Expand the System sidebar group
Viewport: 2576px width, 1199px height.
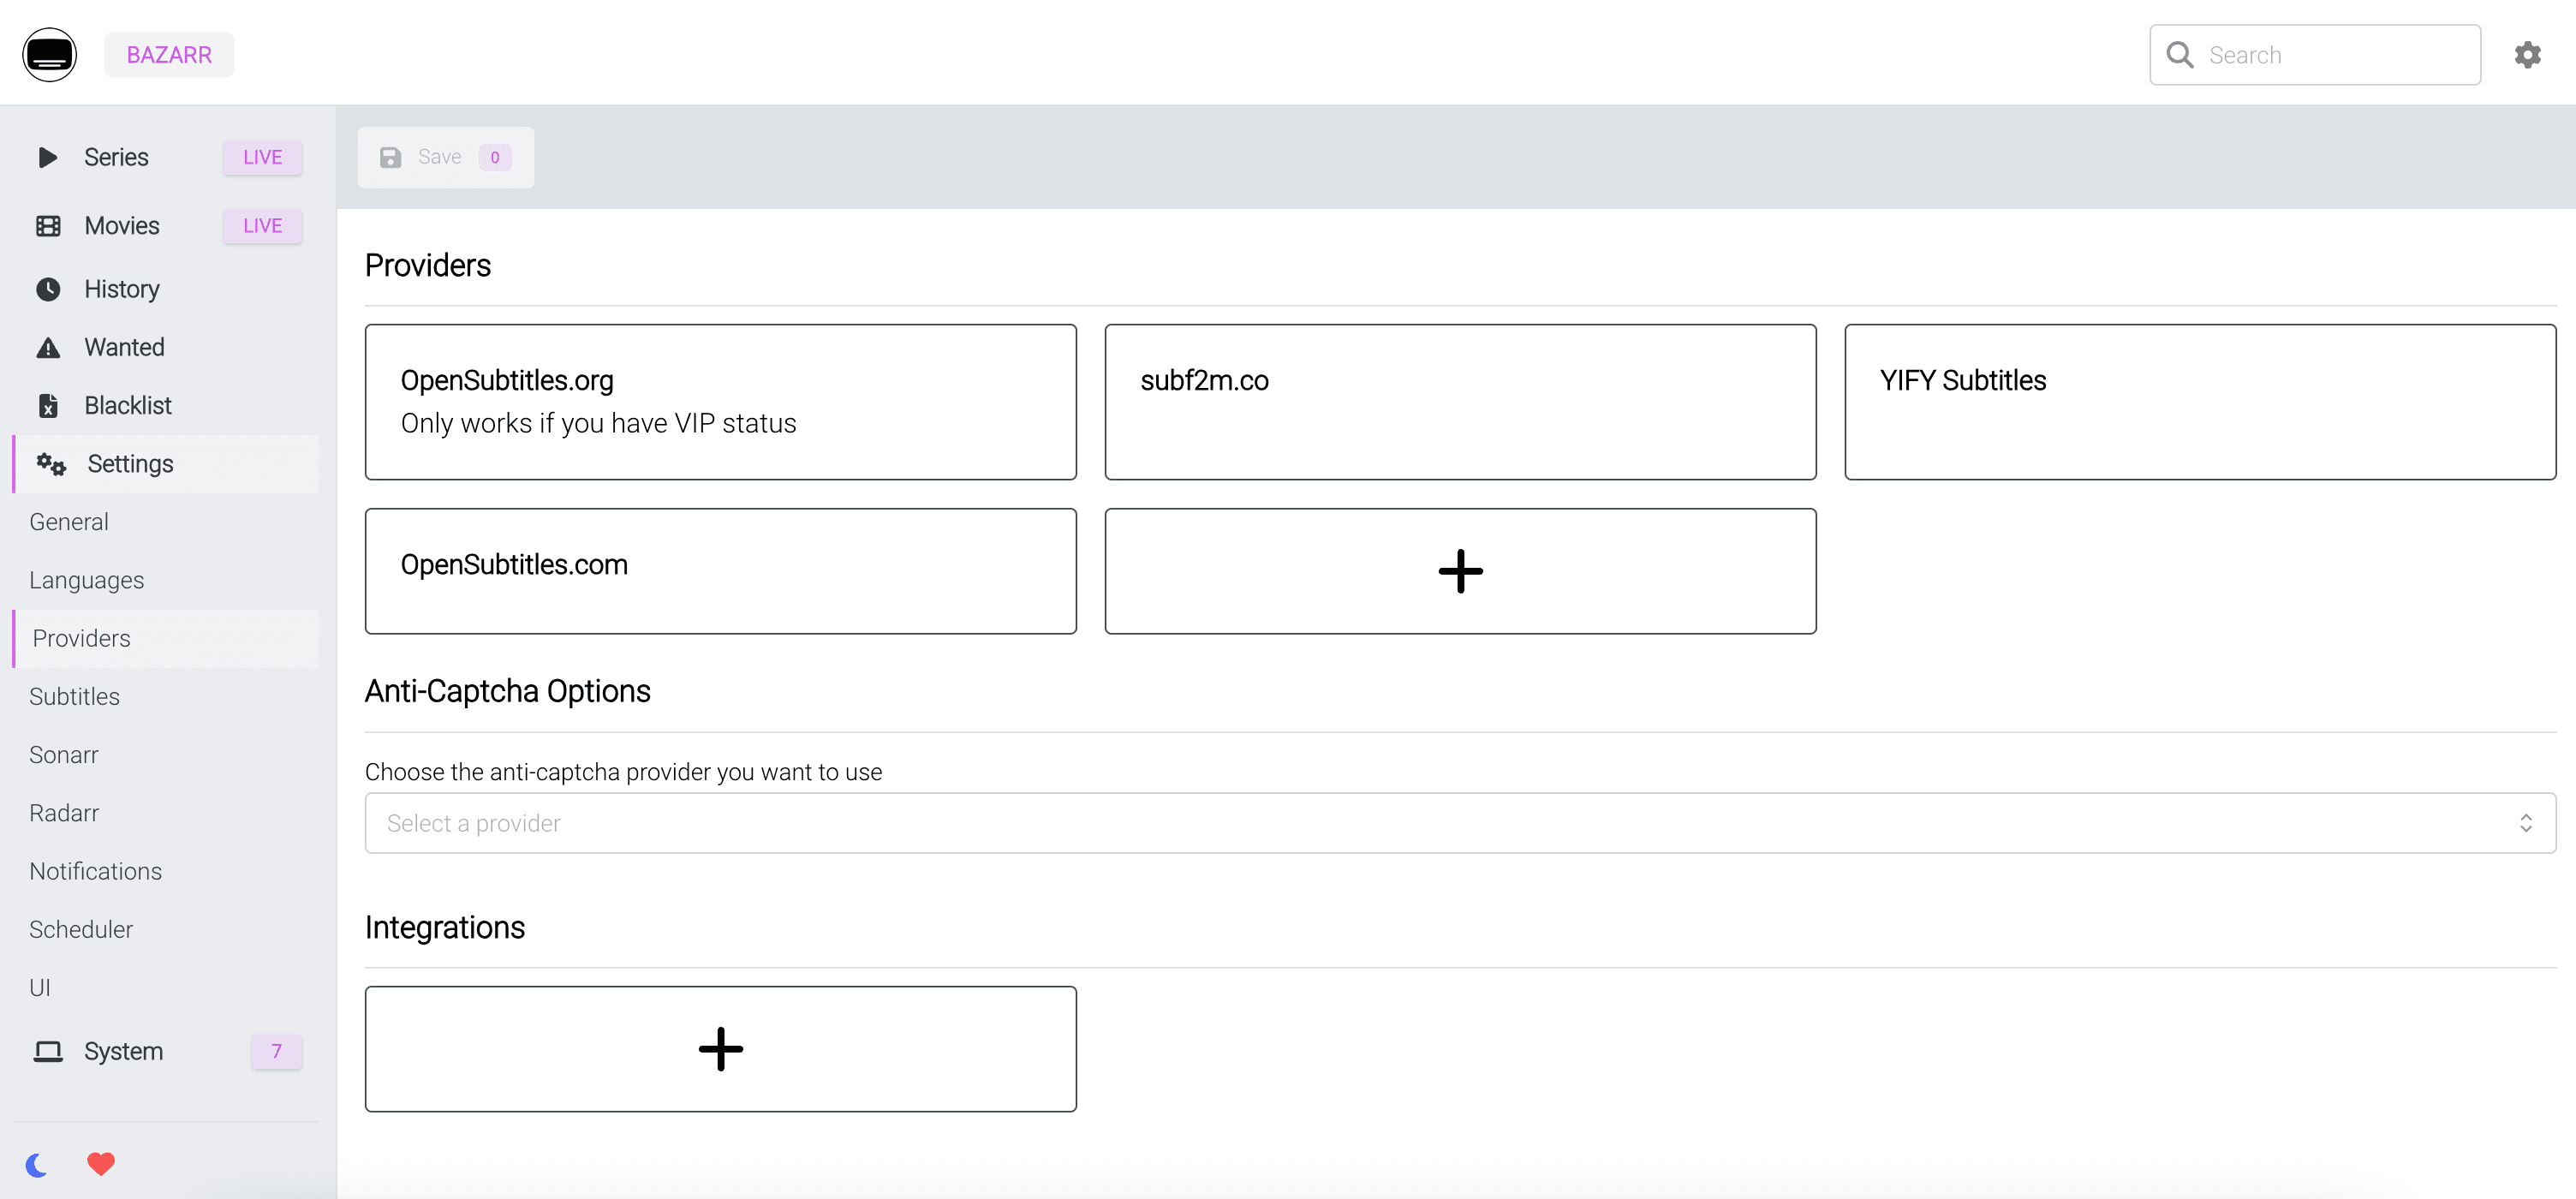[123, 1051]
